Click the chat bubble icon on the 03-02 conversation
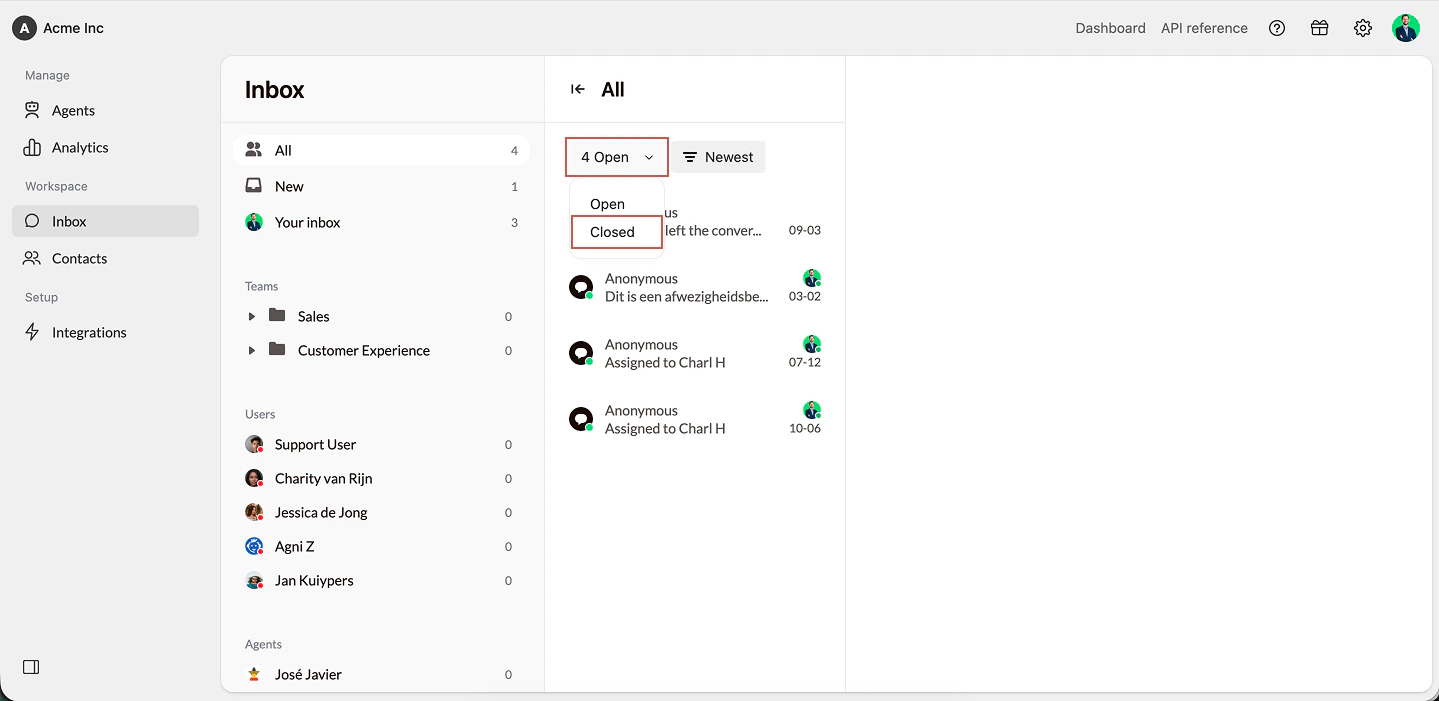 (581, 288)
